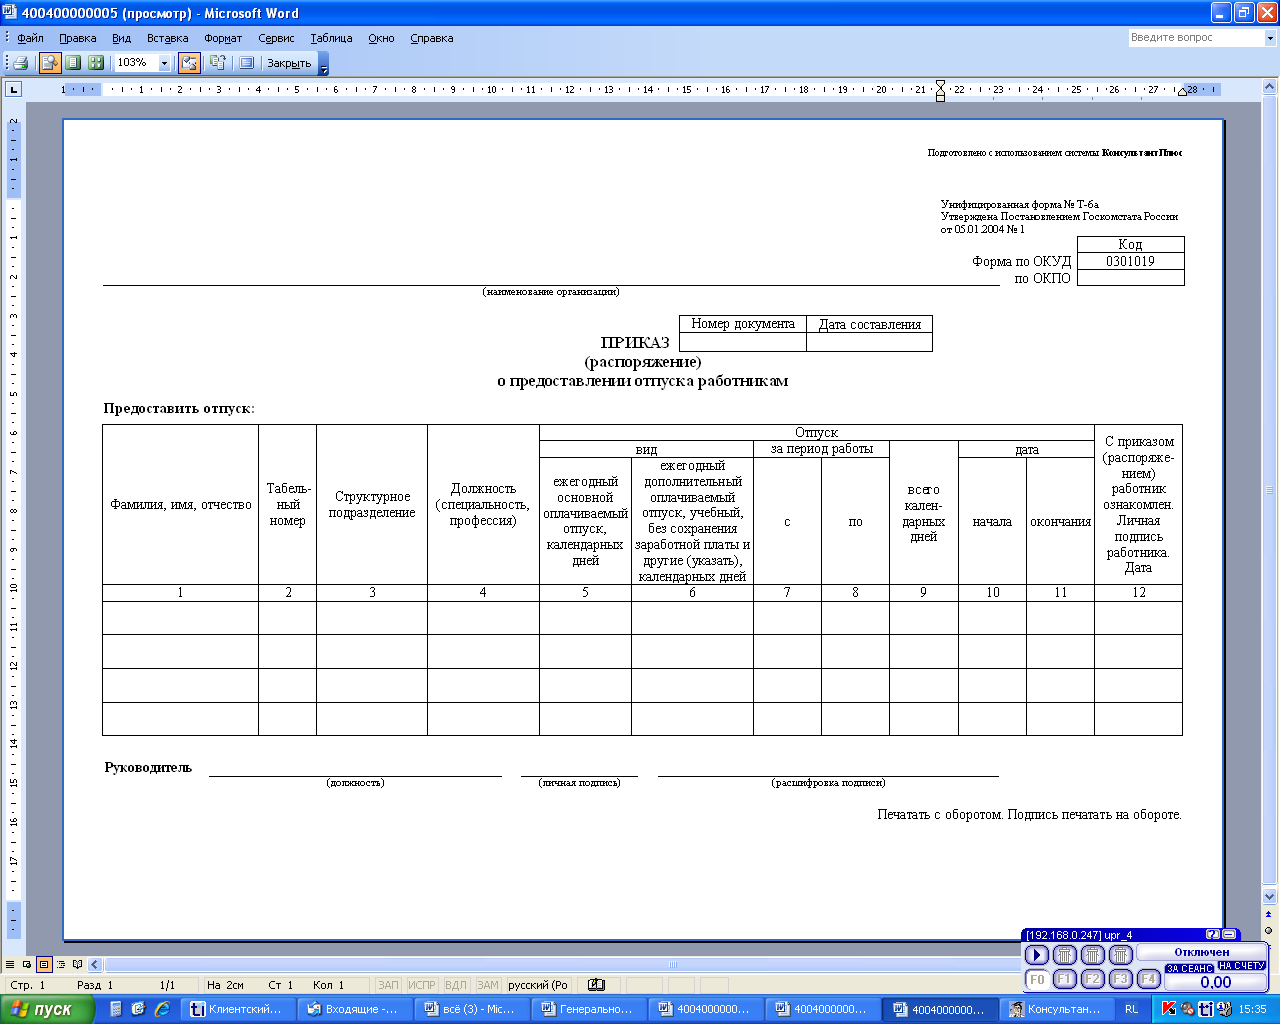Image resolution: width=1280 pixels, height=1024 pixels.
Task: Click the play button in upr_4 widget
Action: (1037, 955)
